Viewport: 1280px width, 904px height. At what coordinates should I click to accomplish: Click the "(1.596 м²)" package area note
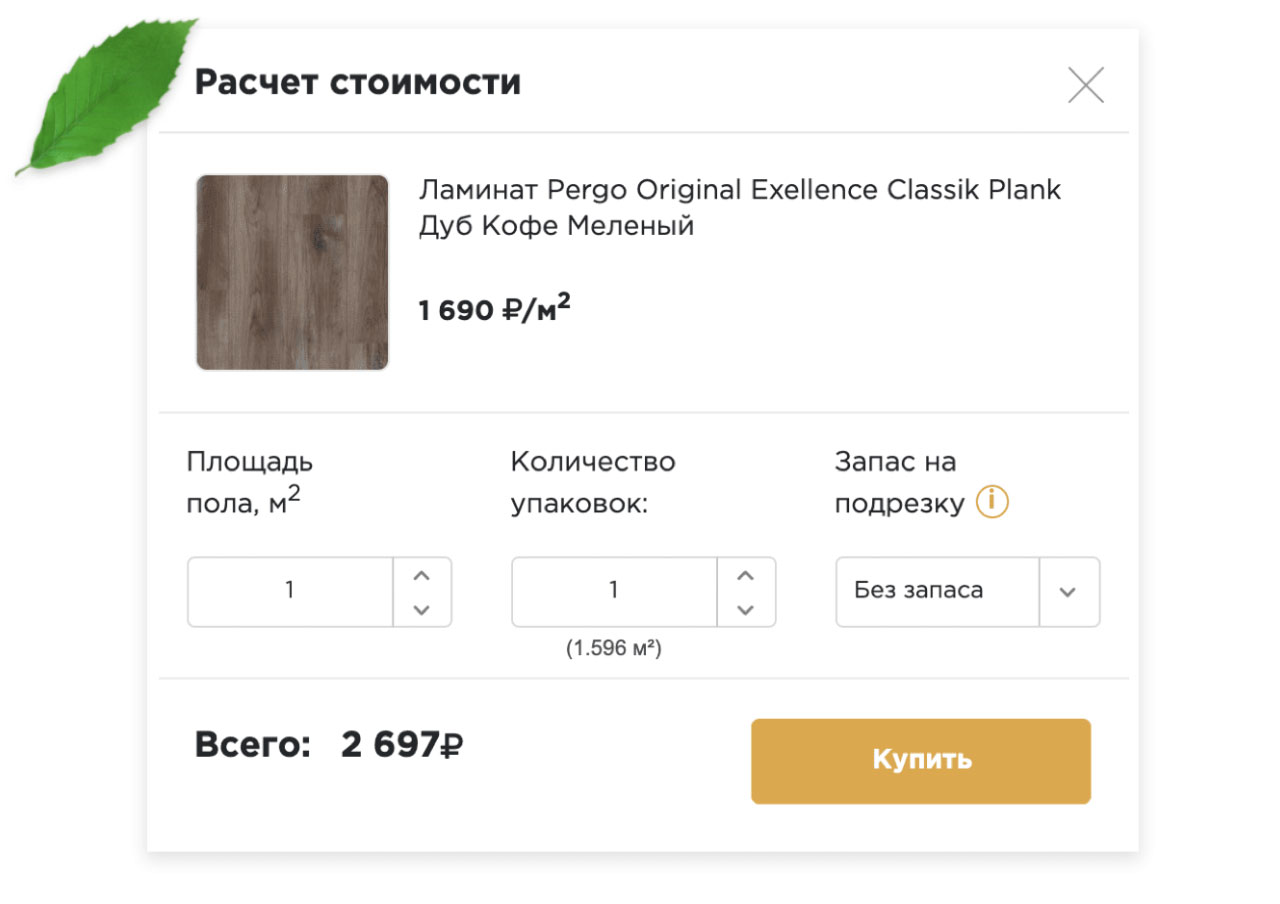pyautogui.click(x=614, y=648)
